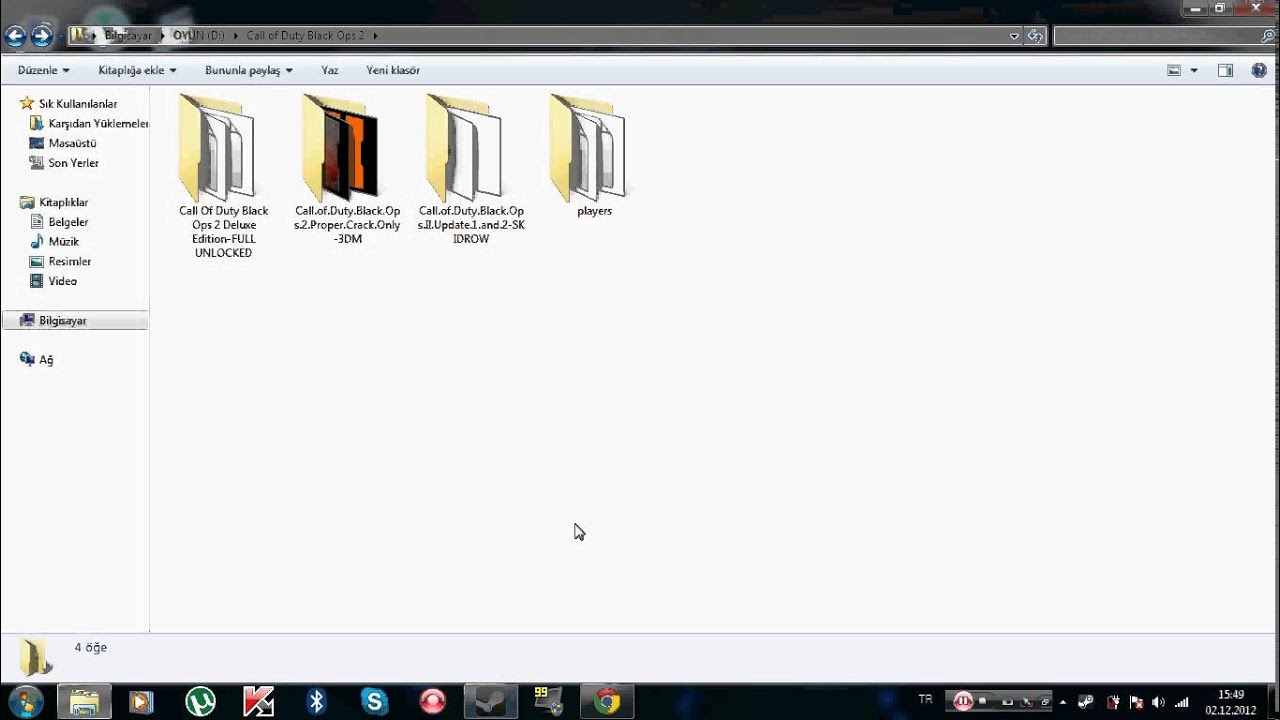1280x720 pixels.
Task: Toggle the preview pane button
Action: coord(1225,70)
